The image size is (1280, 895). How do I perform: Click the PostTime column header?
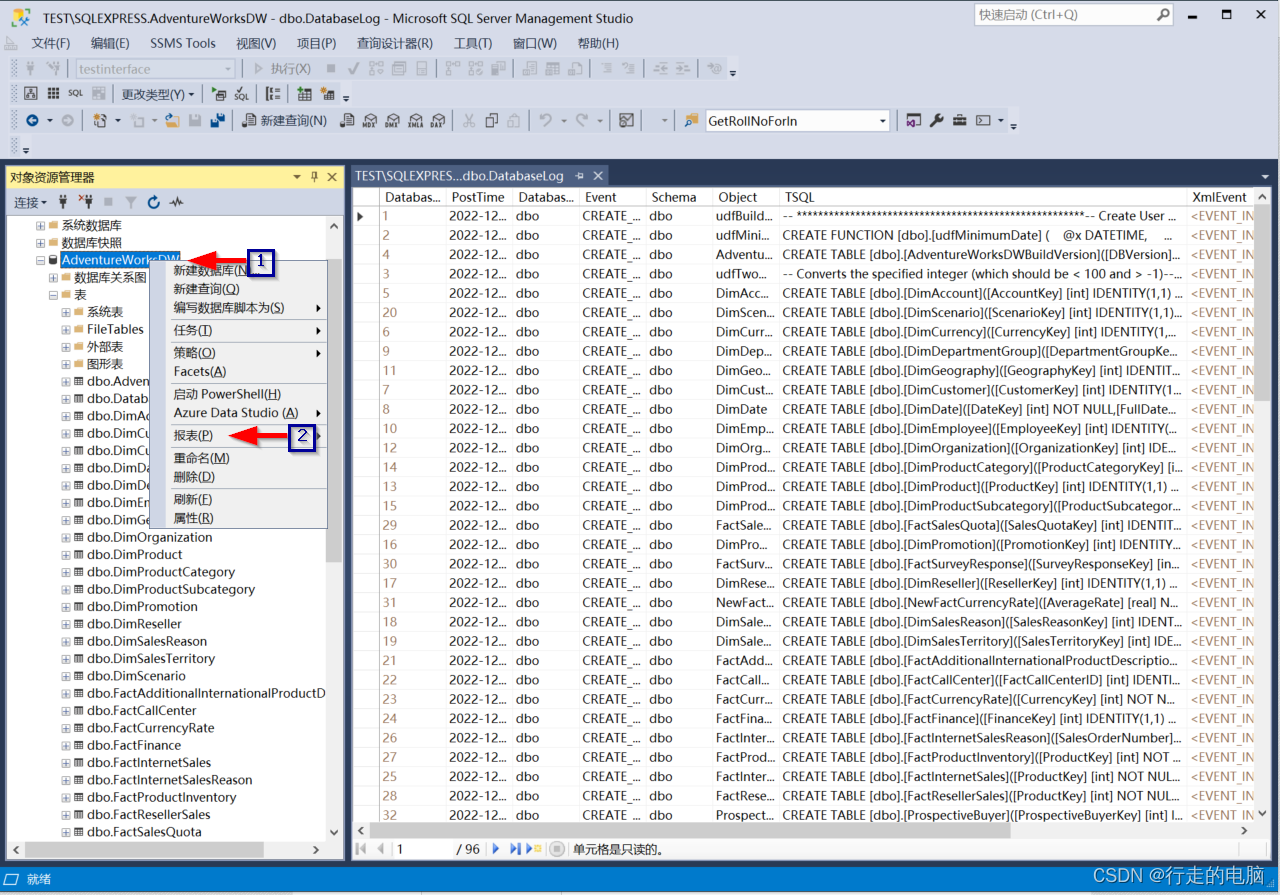click(x=478, y=197)
